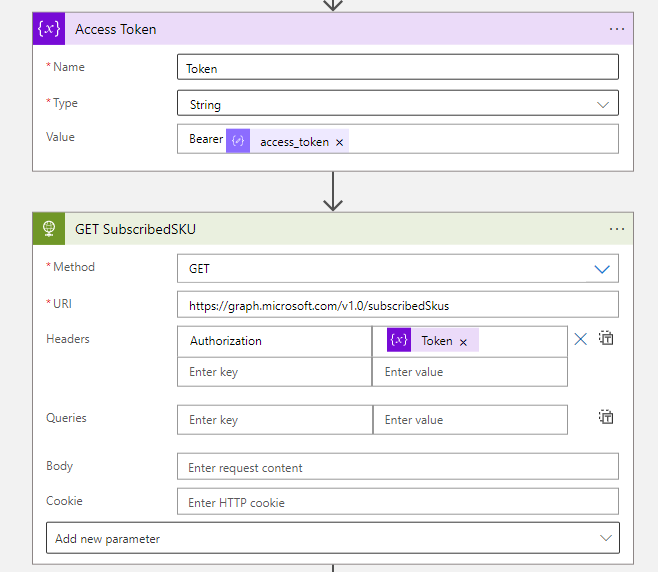The height and width of the screenshot is (572, 658).
Task: Click the variable Name field containing Token
Action: pos(397,67)
